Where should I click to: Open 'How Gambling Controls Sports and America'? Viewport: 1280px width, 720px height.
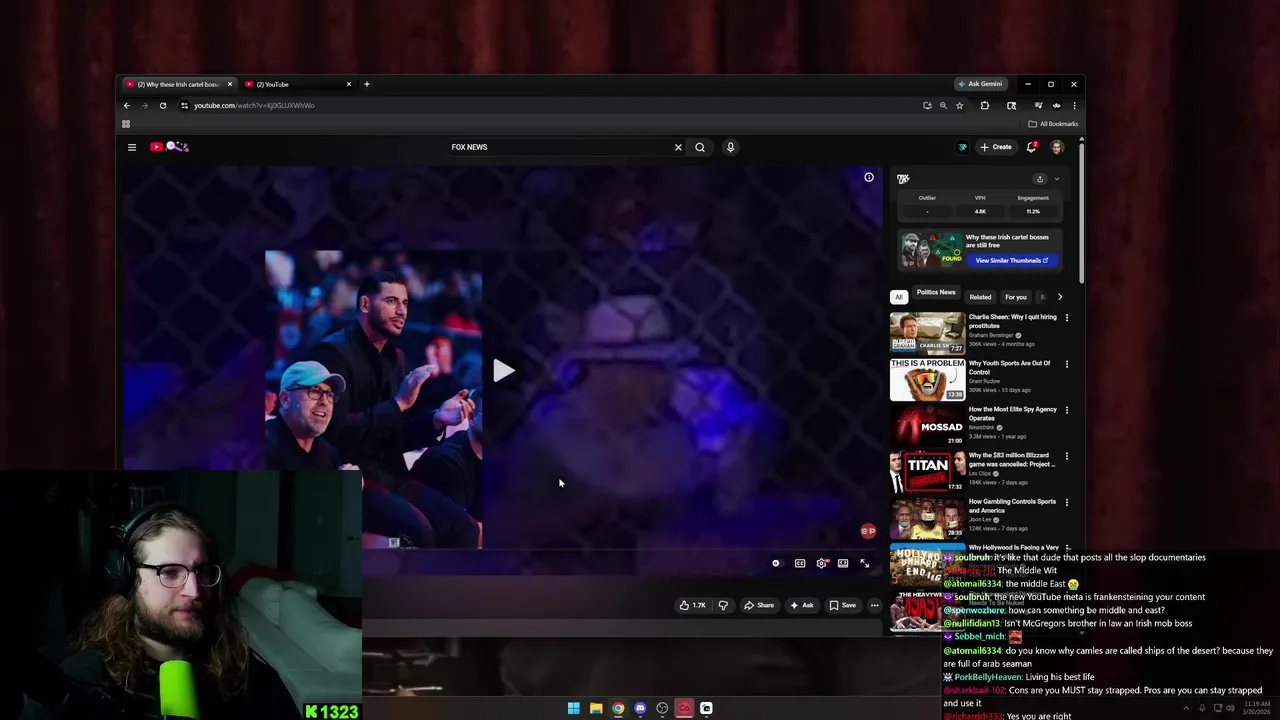[1012, 506]
